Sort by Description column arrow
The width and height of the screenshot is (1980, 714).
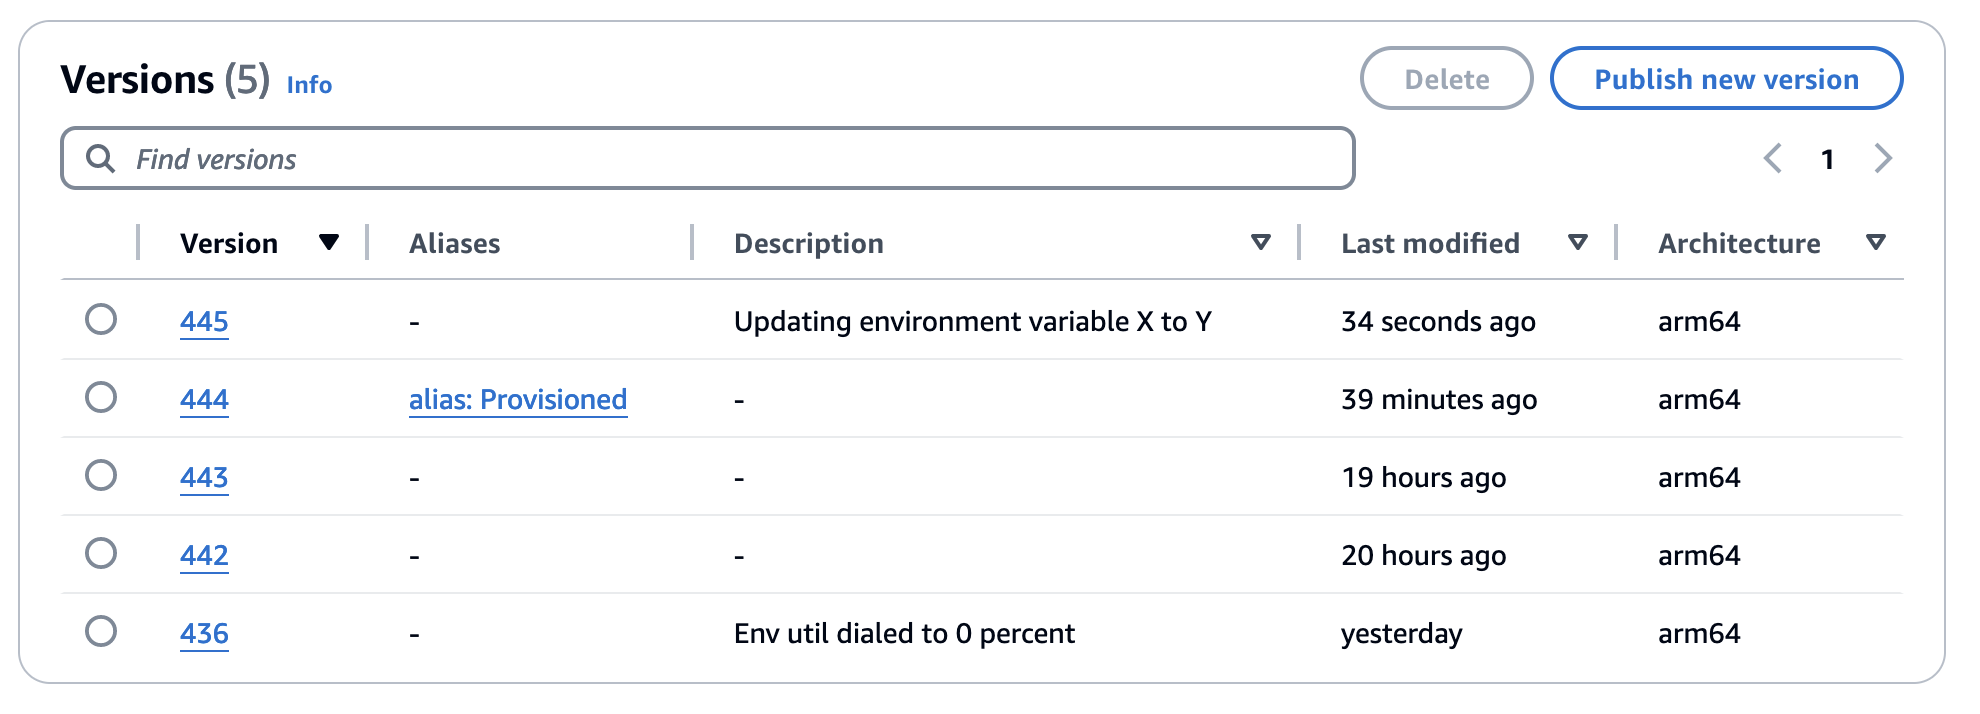(1260, 242)
